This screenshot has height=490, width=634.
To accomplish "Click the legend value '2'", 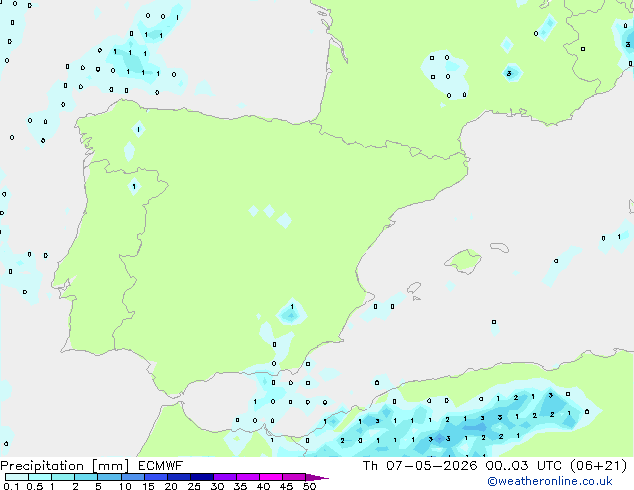I will (75, 486).
